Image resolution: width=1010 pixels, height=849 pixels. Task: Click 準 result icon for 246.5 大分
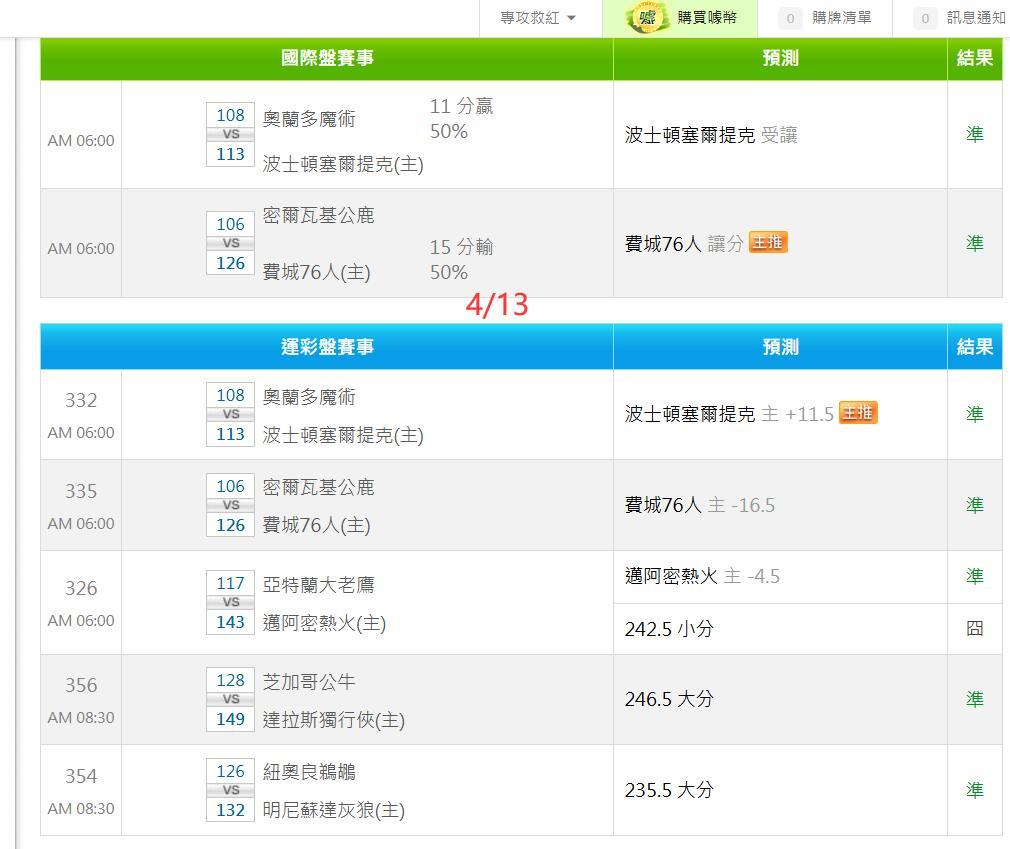click(x=974, y=699)
